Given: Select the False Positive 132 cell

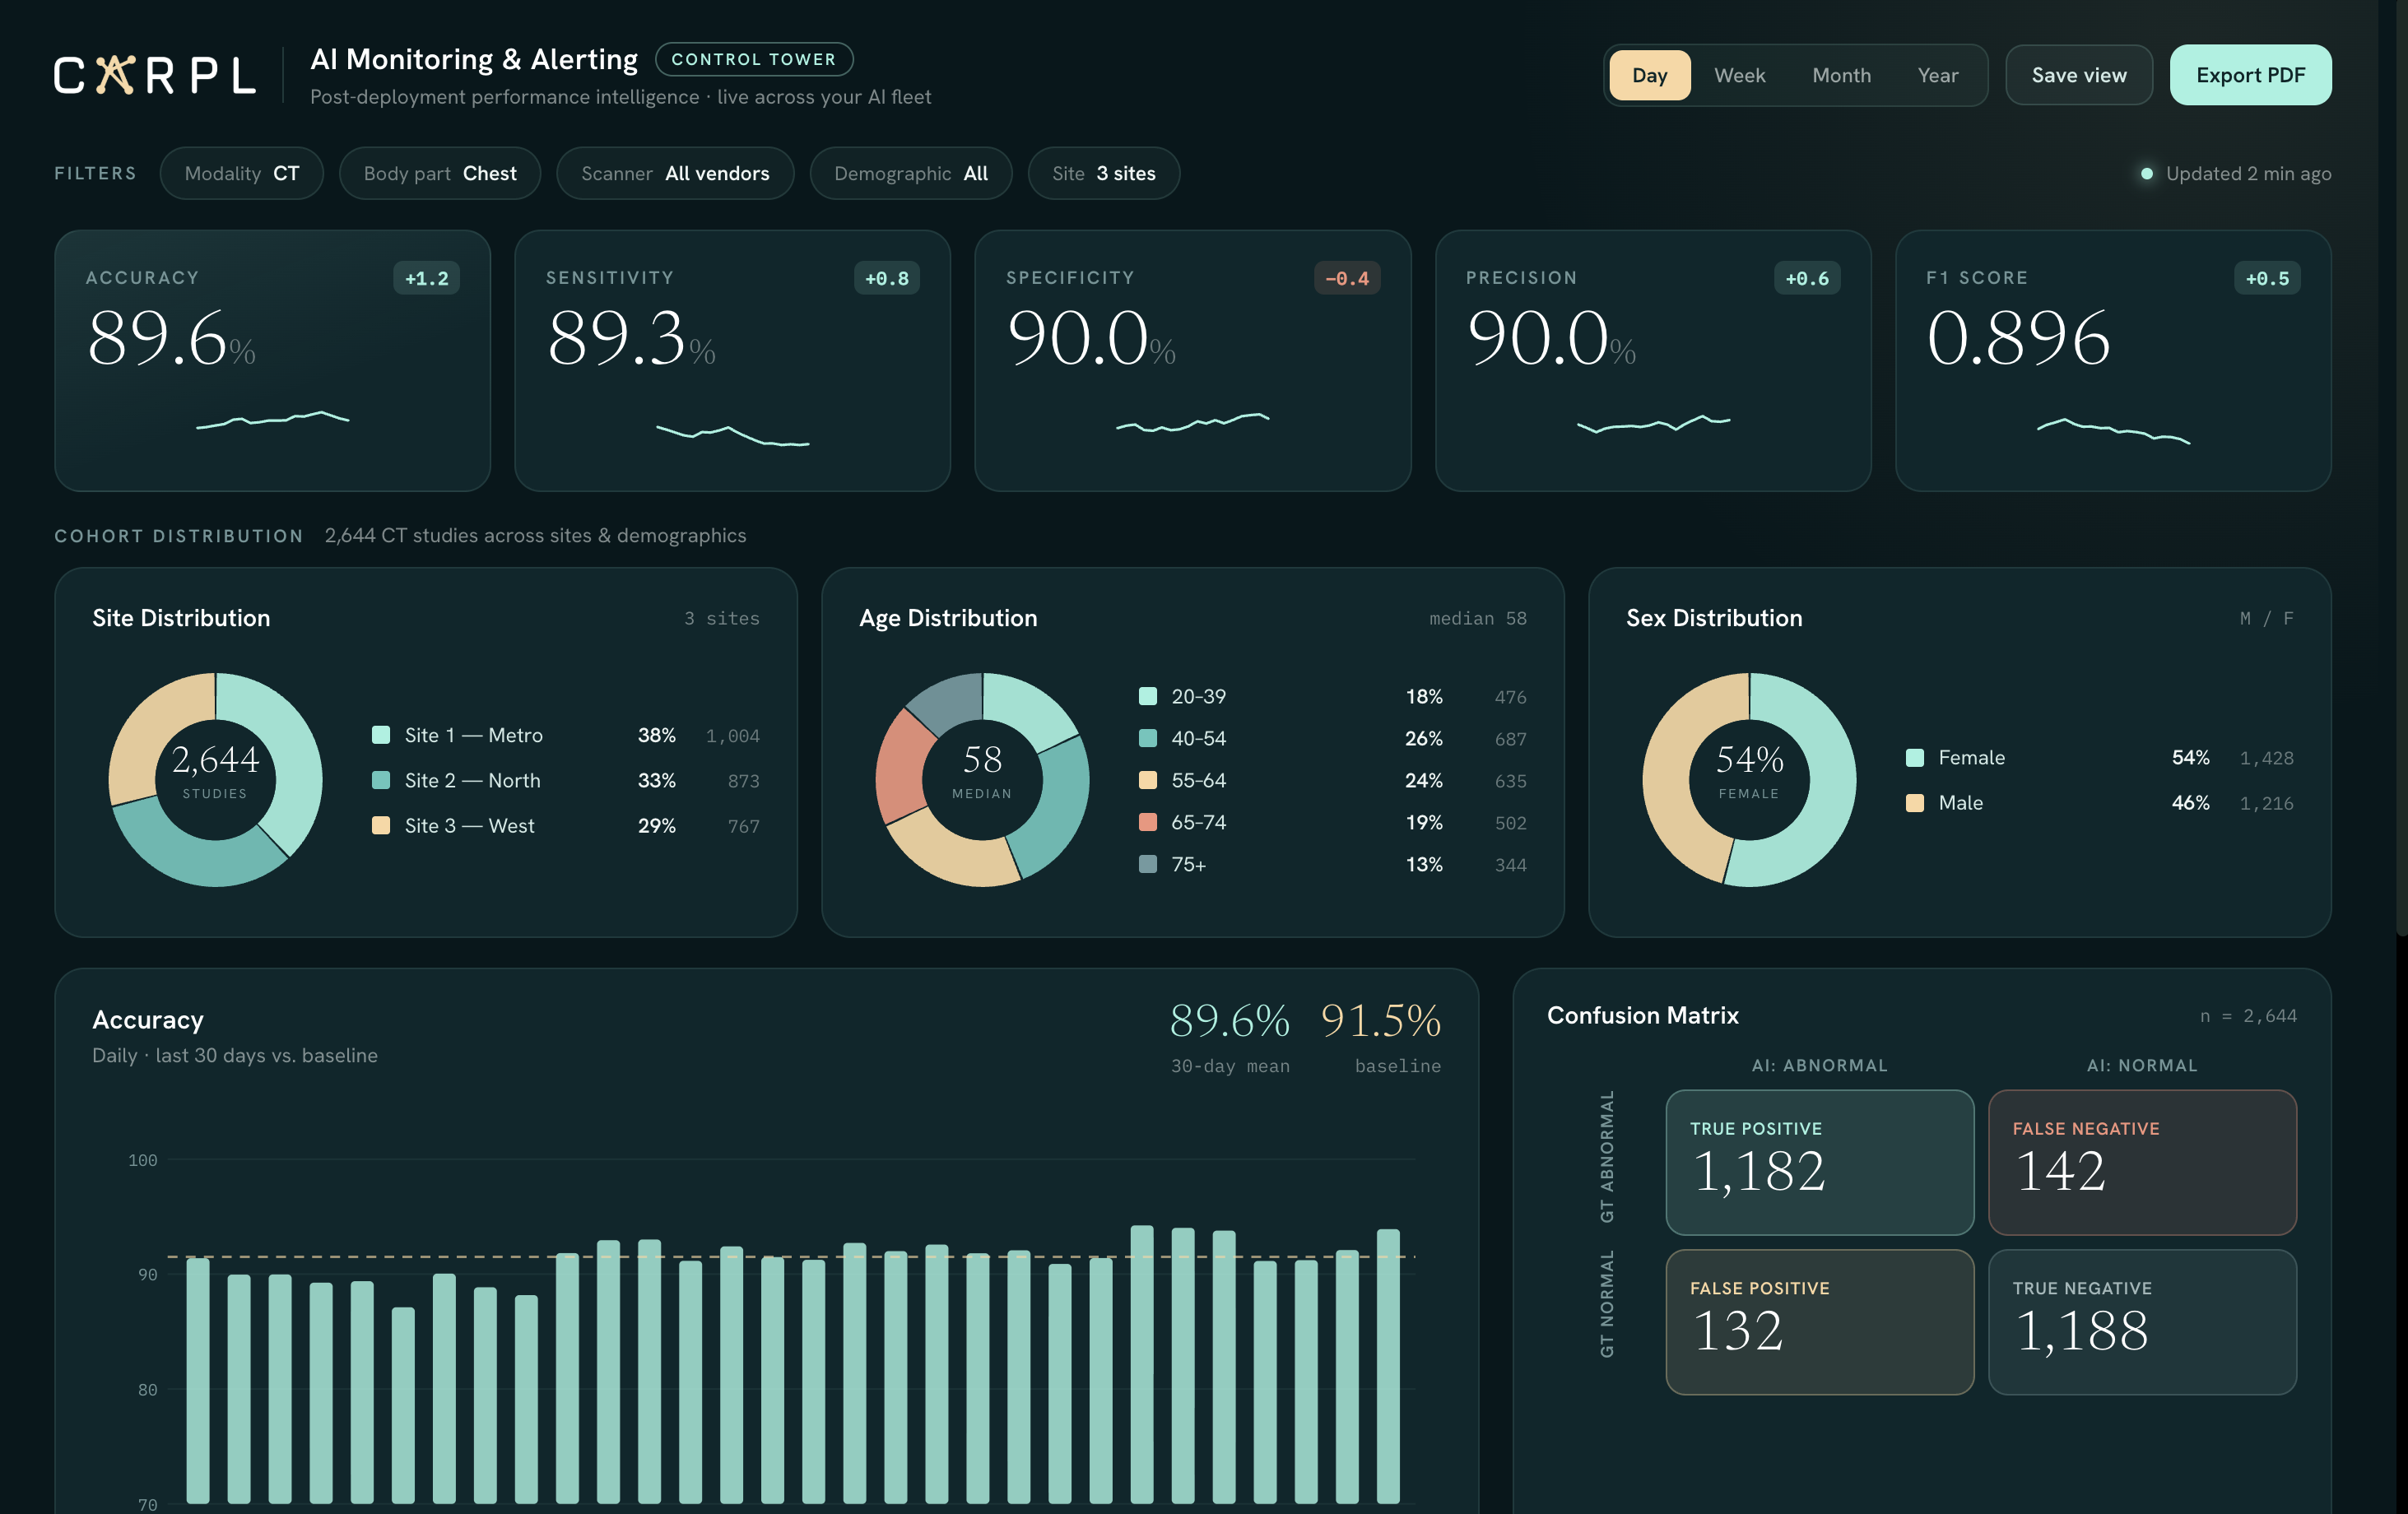Looking at the screenshot, I should [1819, 1322].
